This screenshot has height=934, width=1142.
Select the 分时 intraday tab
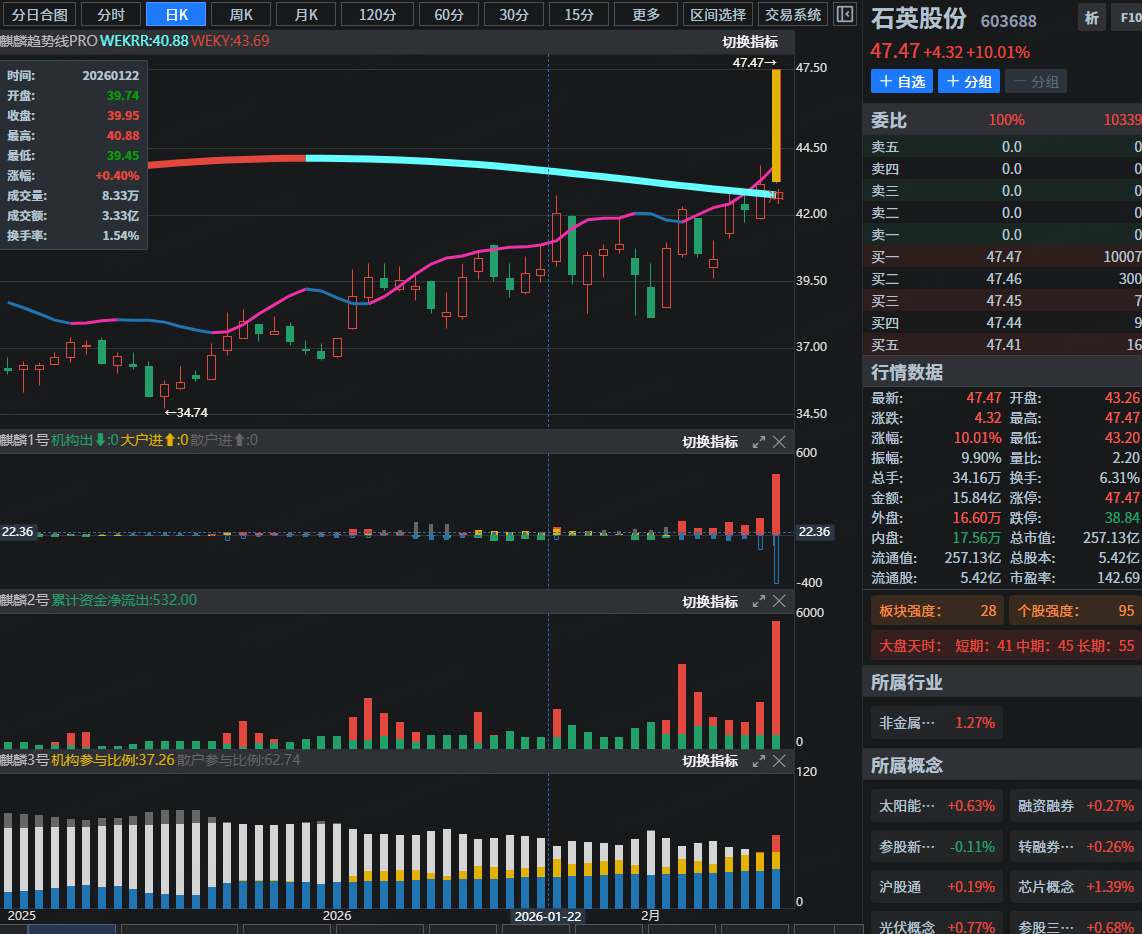pos(111,14)
